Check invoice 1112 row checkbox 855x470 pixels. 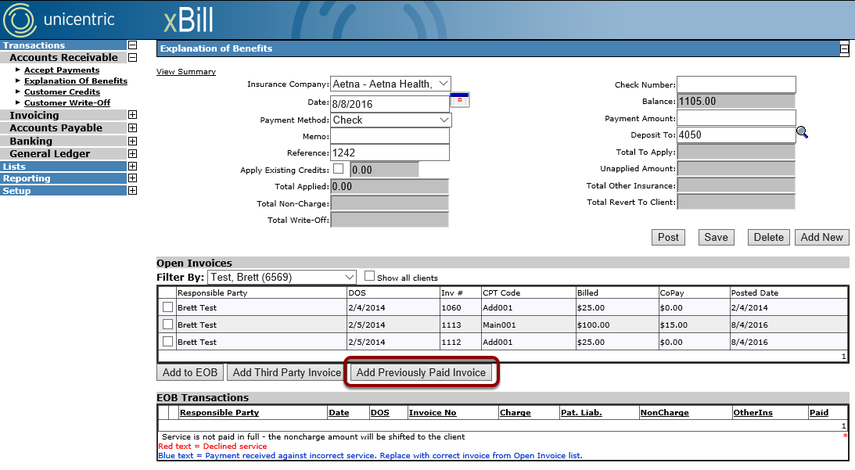click(167, 341)
